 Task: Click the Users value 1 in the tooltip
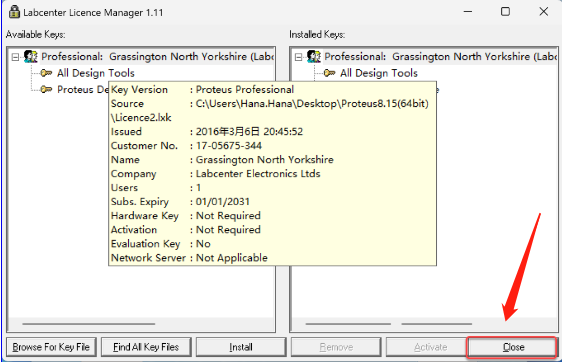pyautogui.click(x=199, y=187)
